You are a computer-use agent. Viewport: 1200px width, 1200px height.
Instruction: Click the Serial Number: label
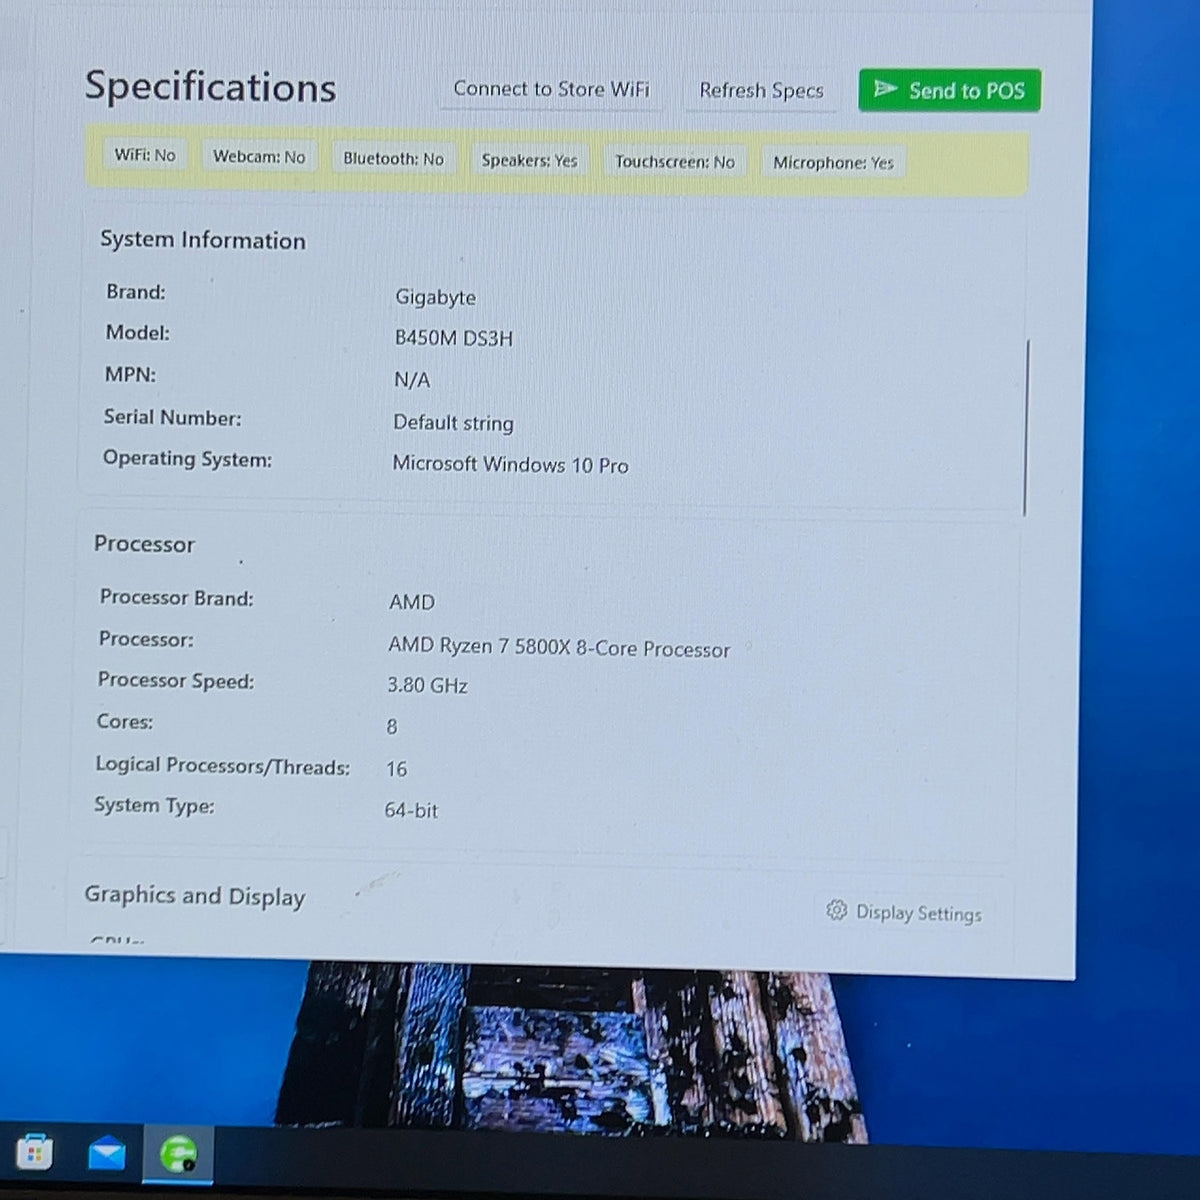tap(172, 418)
